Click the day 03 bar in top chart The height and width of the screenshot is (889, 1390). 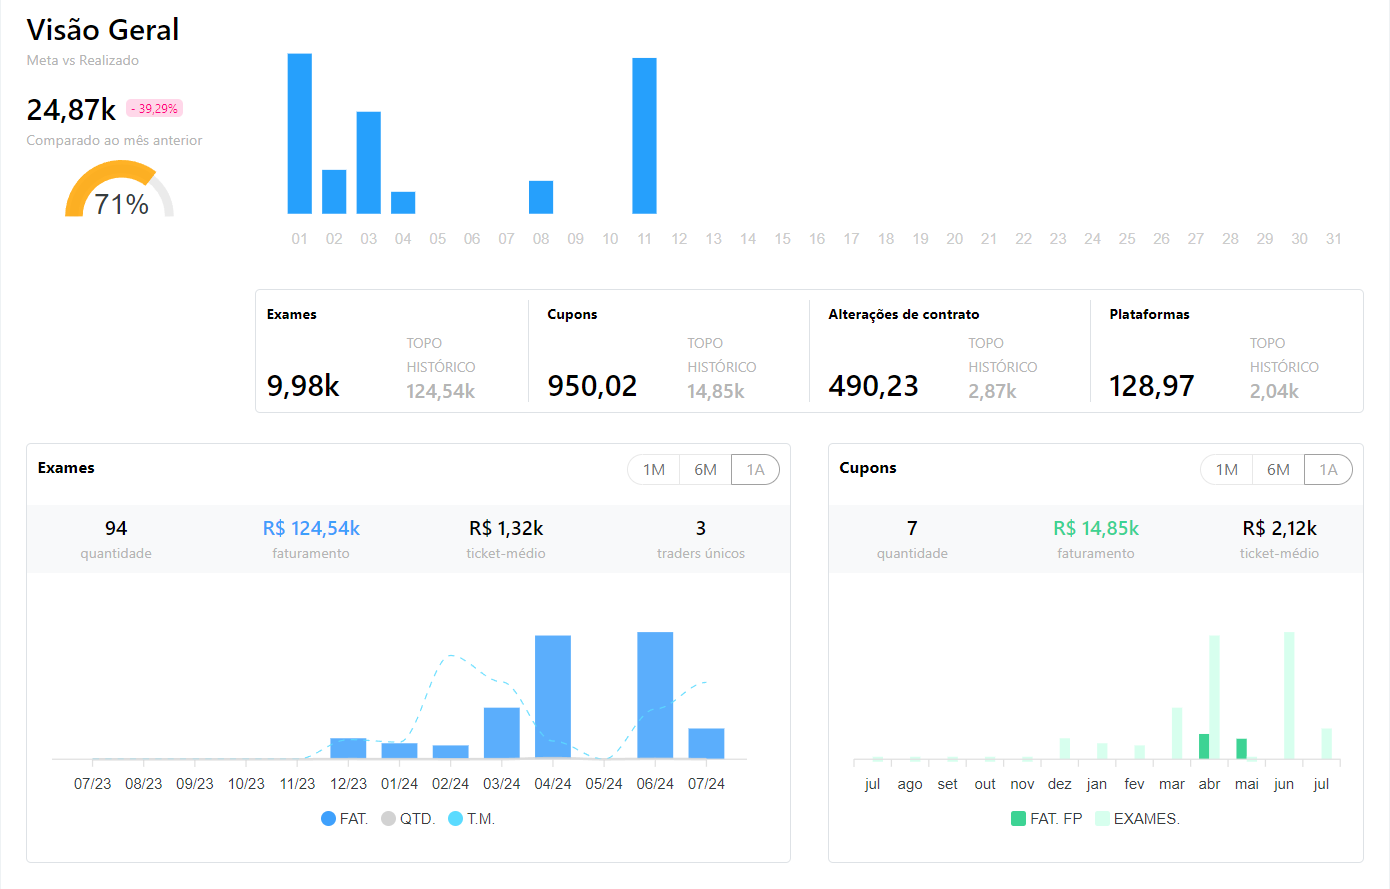(x=369, y=162)
